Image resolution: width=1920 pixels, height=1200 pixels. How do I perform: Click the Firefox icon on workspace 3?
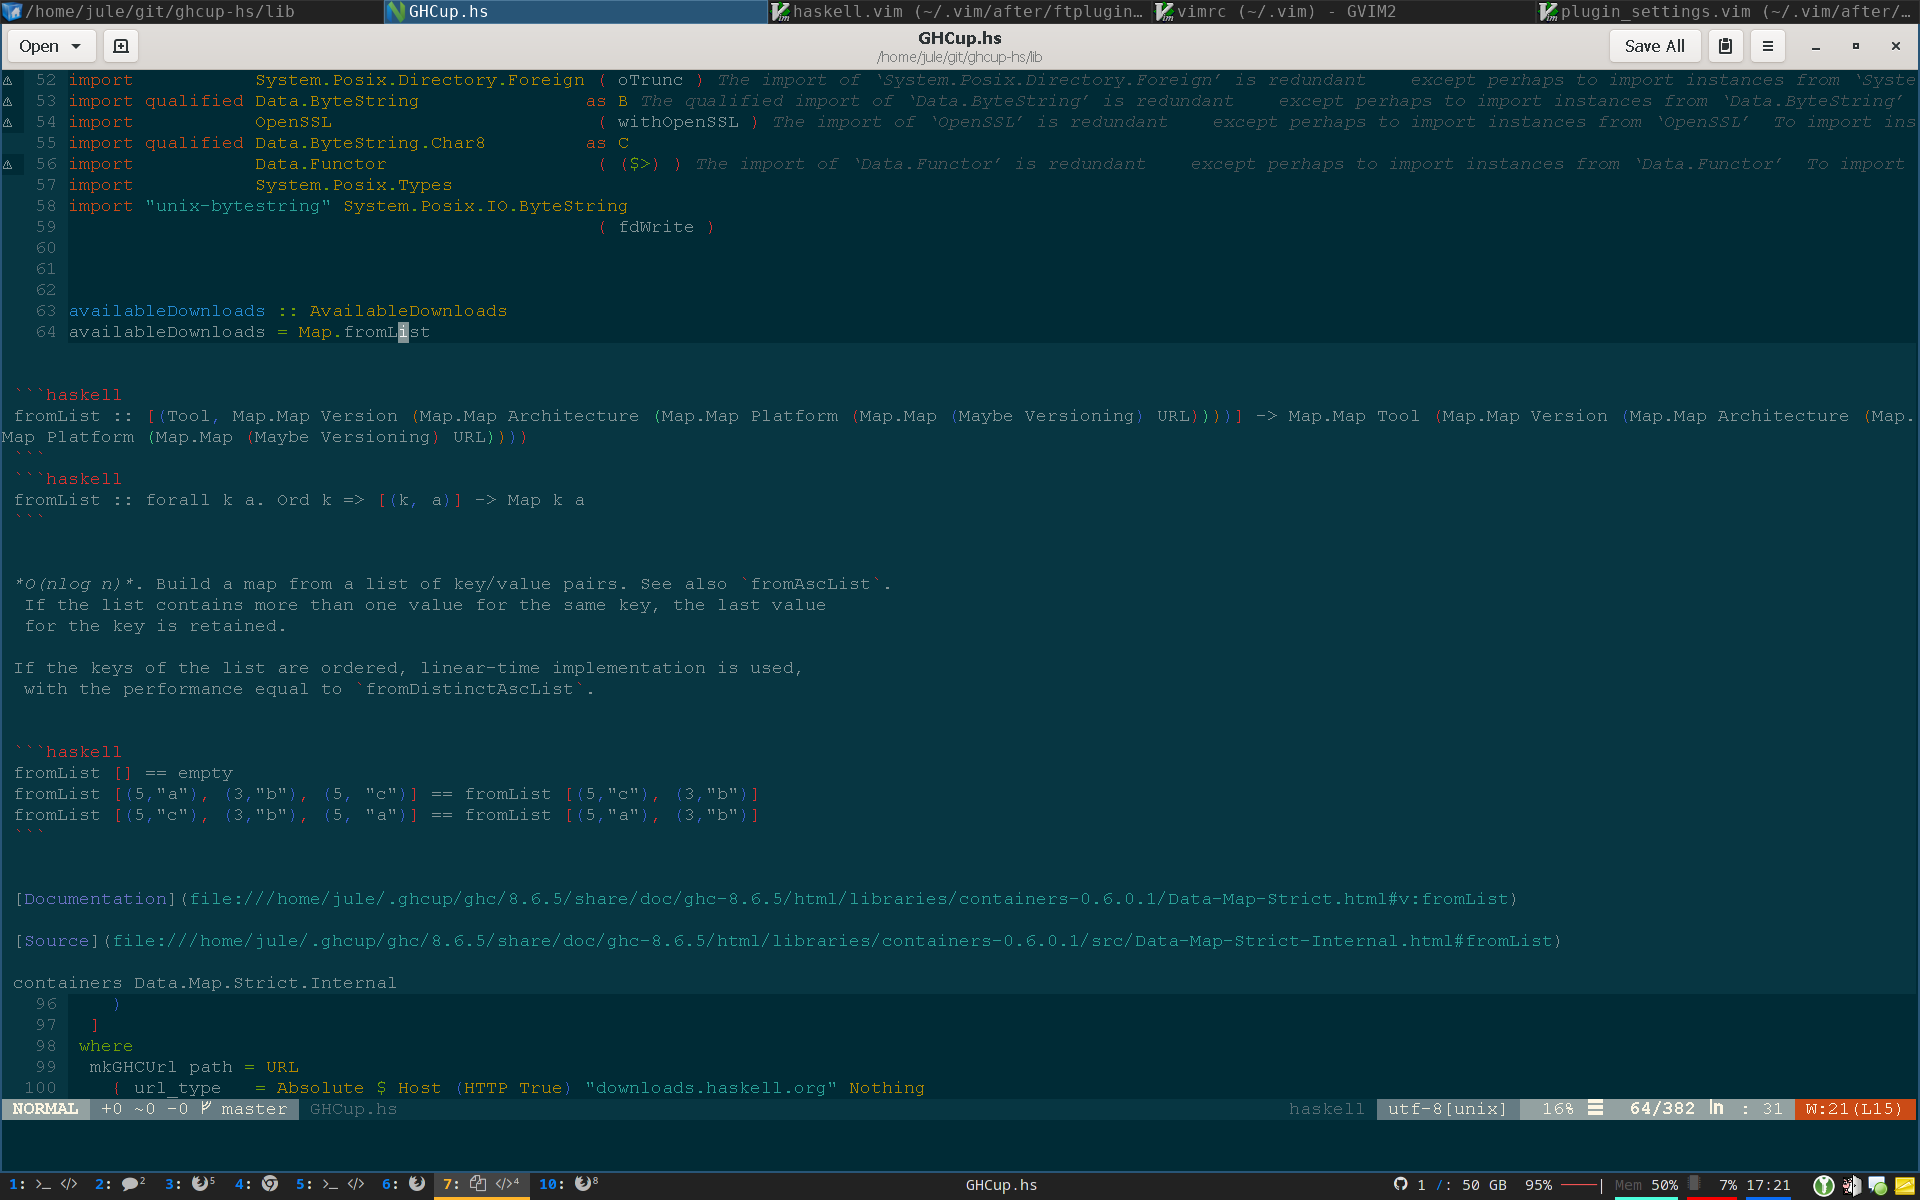tap(200, 1184)
